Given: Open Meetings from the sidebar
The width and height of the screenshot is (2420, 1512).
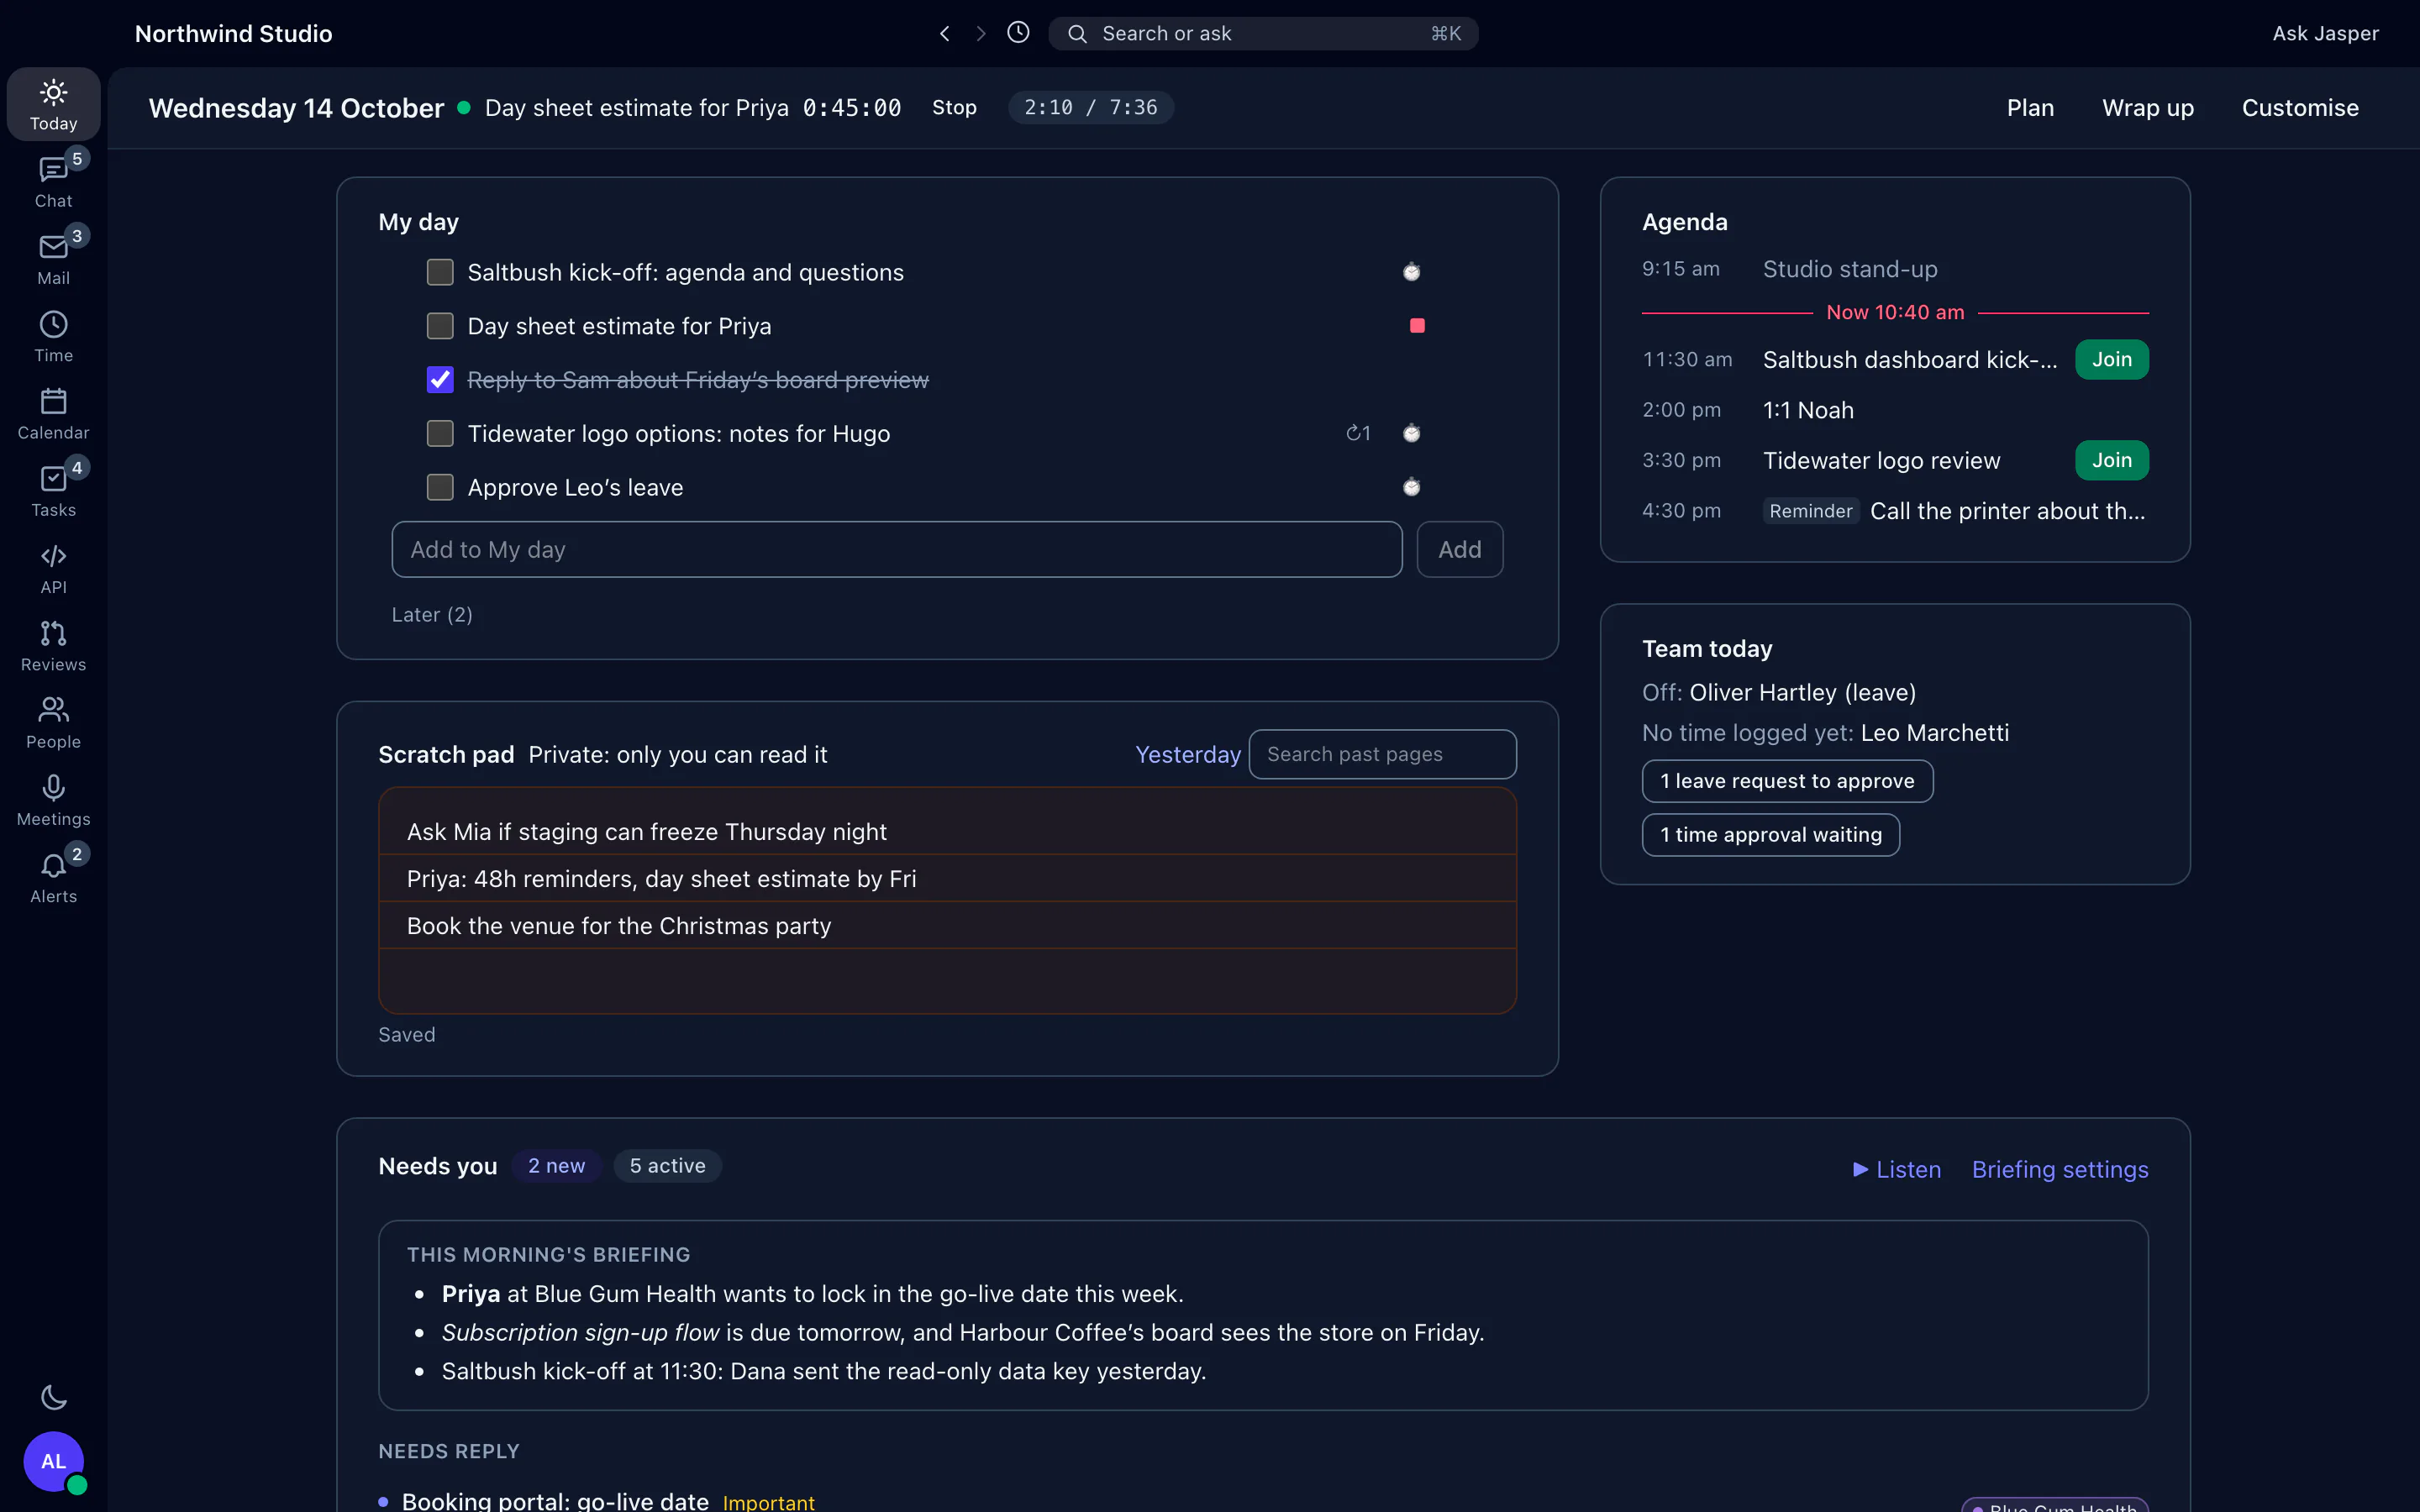Looking at the screenshot, I should coord(53,800).
